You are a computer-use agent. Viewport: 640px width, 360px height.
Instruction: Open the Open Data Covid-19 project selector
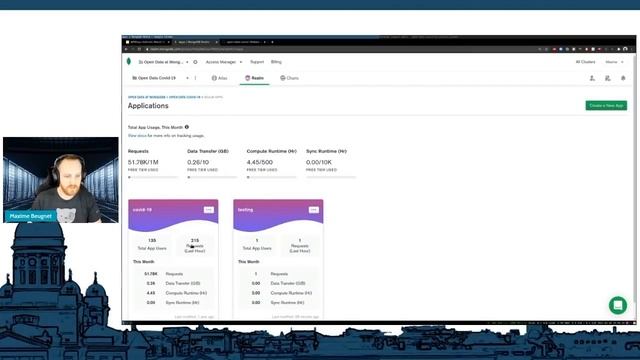pos(160,78)
